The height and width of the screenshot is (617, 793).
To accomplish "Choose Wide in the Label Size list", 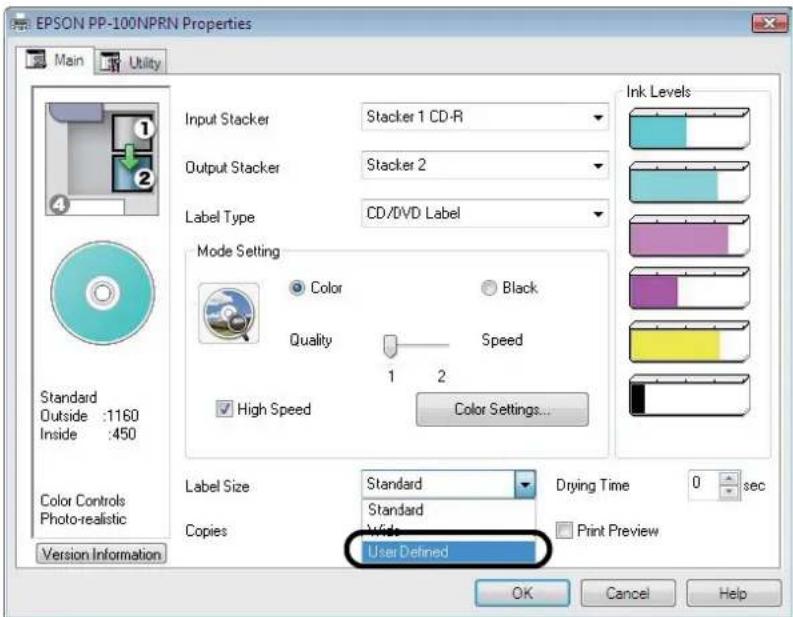I will [x=448, y=530].
